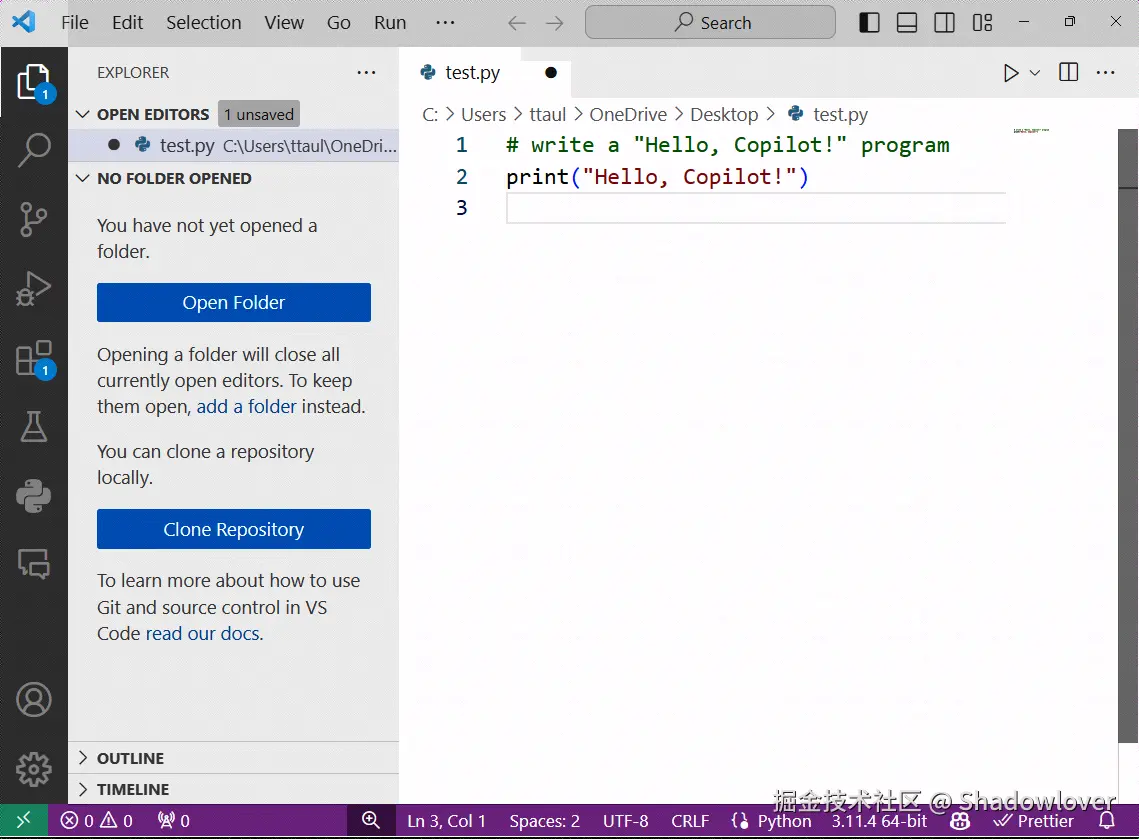Viewport: 1139px width, 839px height.
Task: Open Explorer Views and More Actions menu
Action: click(367, 73)
